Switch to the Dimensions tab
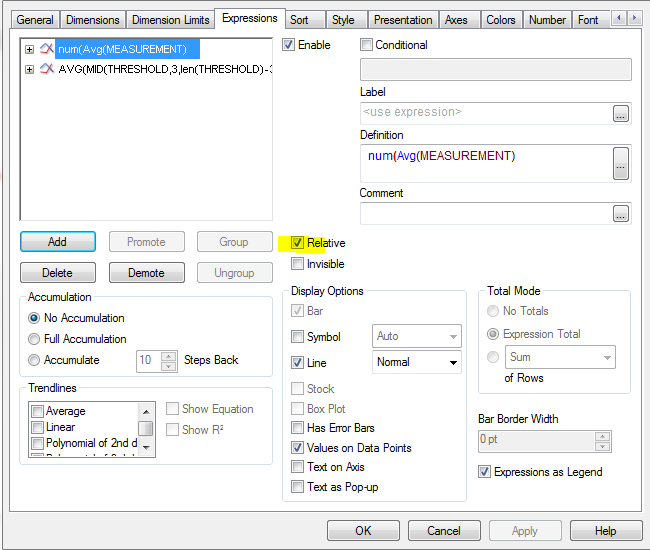650x550 pixels. 93,20
